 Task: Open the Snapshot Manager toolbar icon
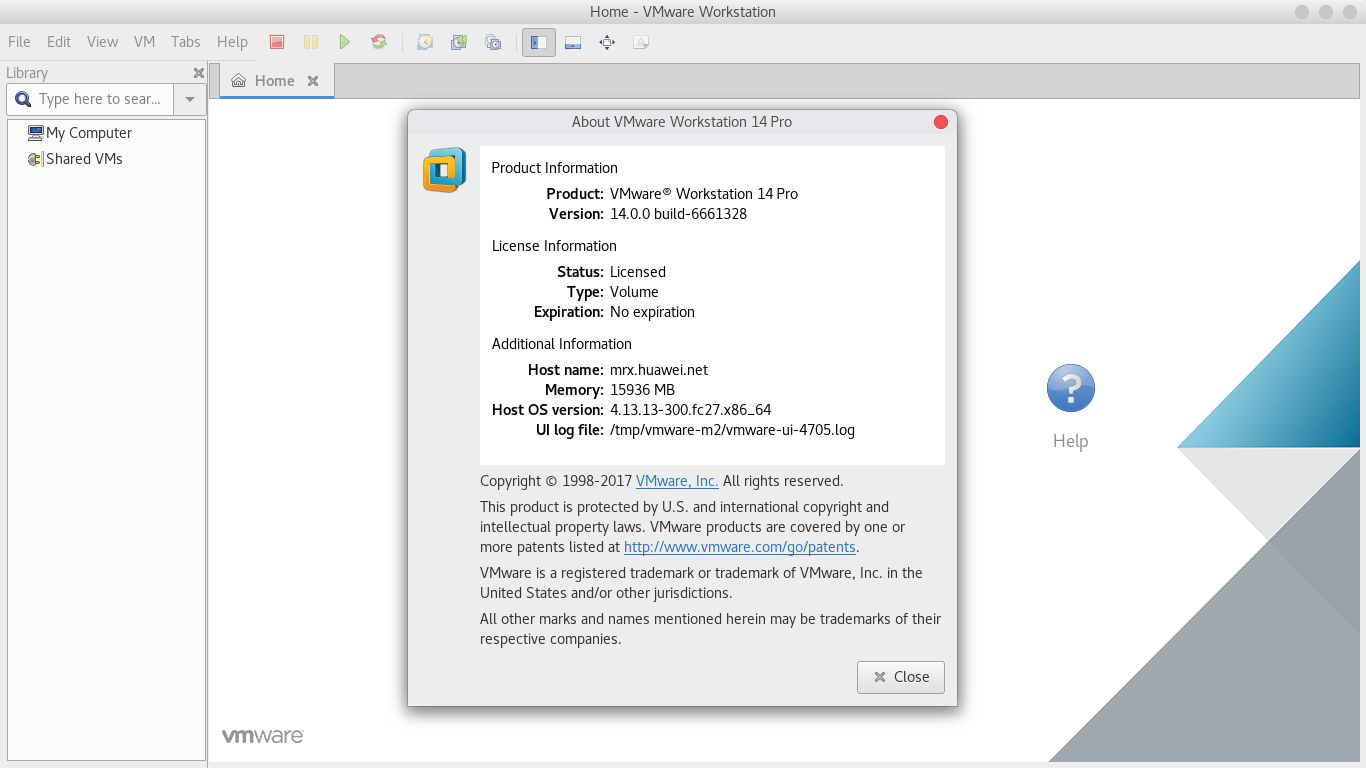pos(493,42)
